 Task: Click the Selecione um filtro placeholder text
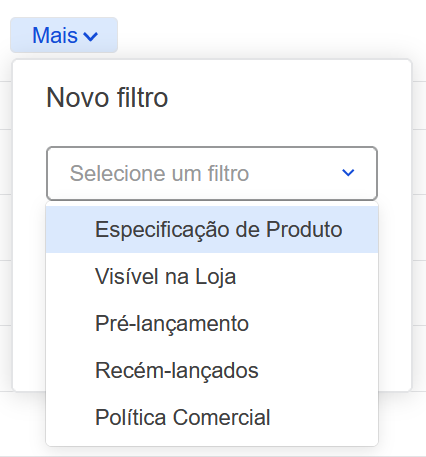click(x=159, y=173)
